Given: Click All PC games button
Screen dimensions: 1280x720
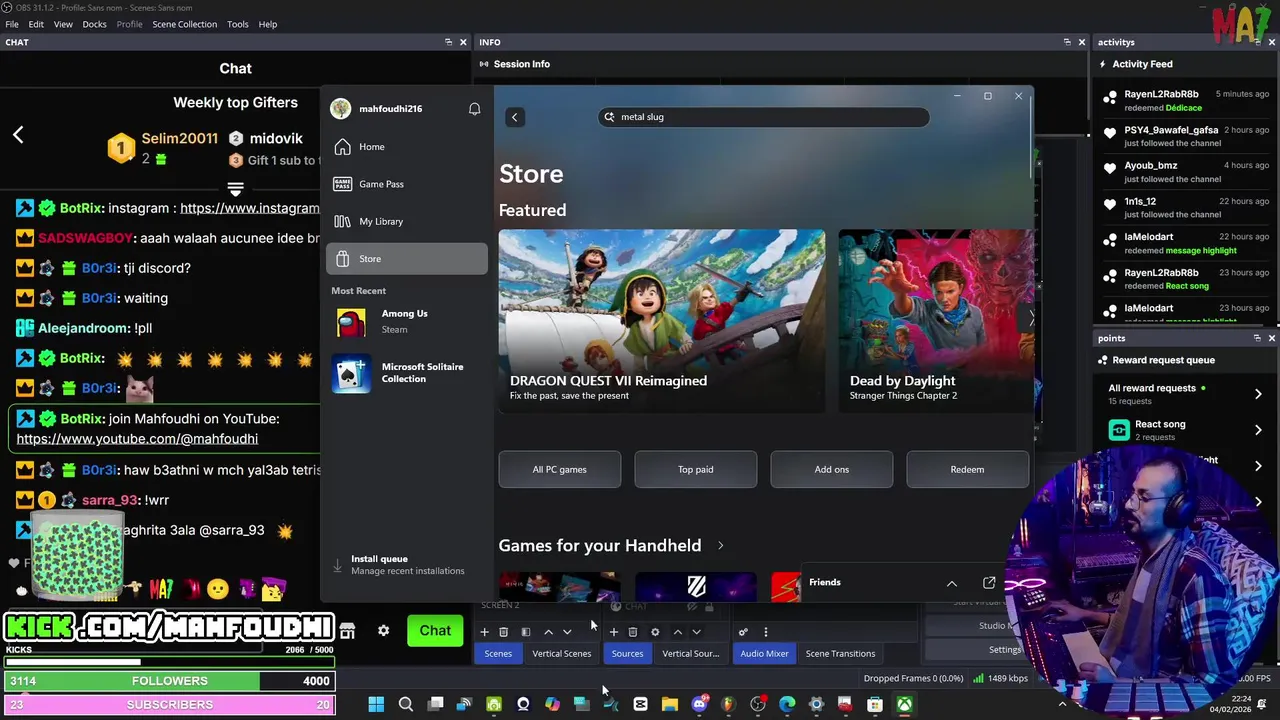Looking at the screenshot, I should [x=560, y=469].
